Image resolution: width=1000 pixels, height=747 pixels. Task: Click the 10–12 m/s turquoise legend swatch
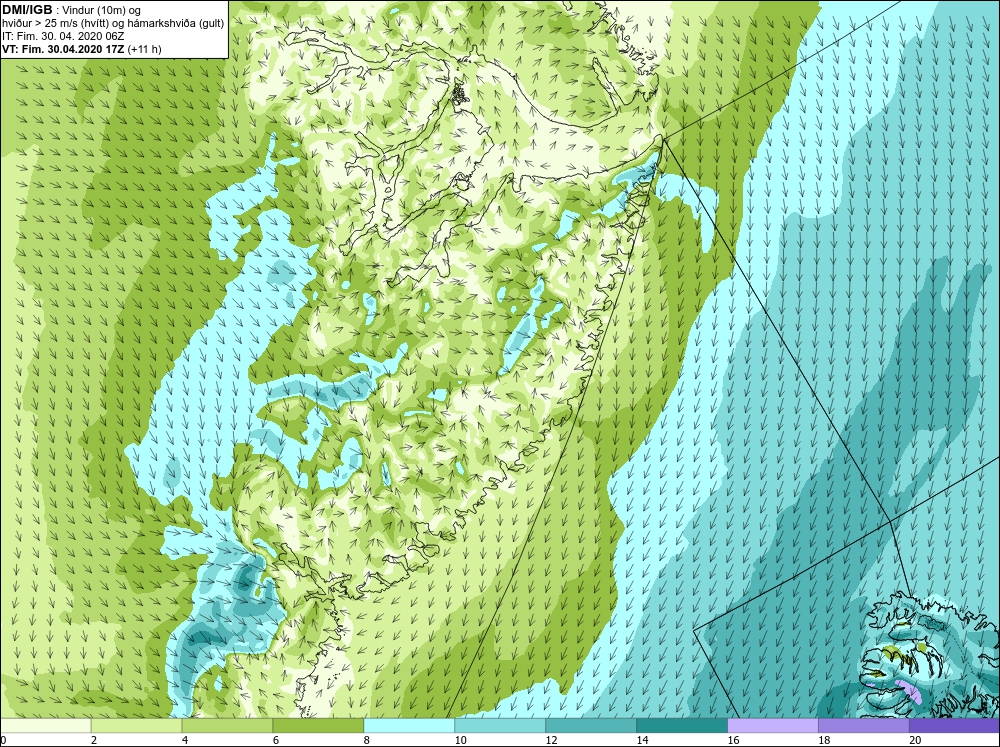[x=499, y=726]
